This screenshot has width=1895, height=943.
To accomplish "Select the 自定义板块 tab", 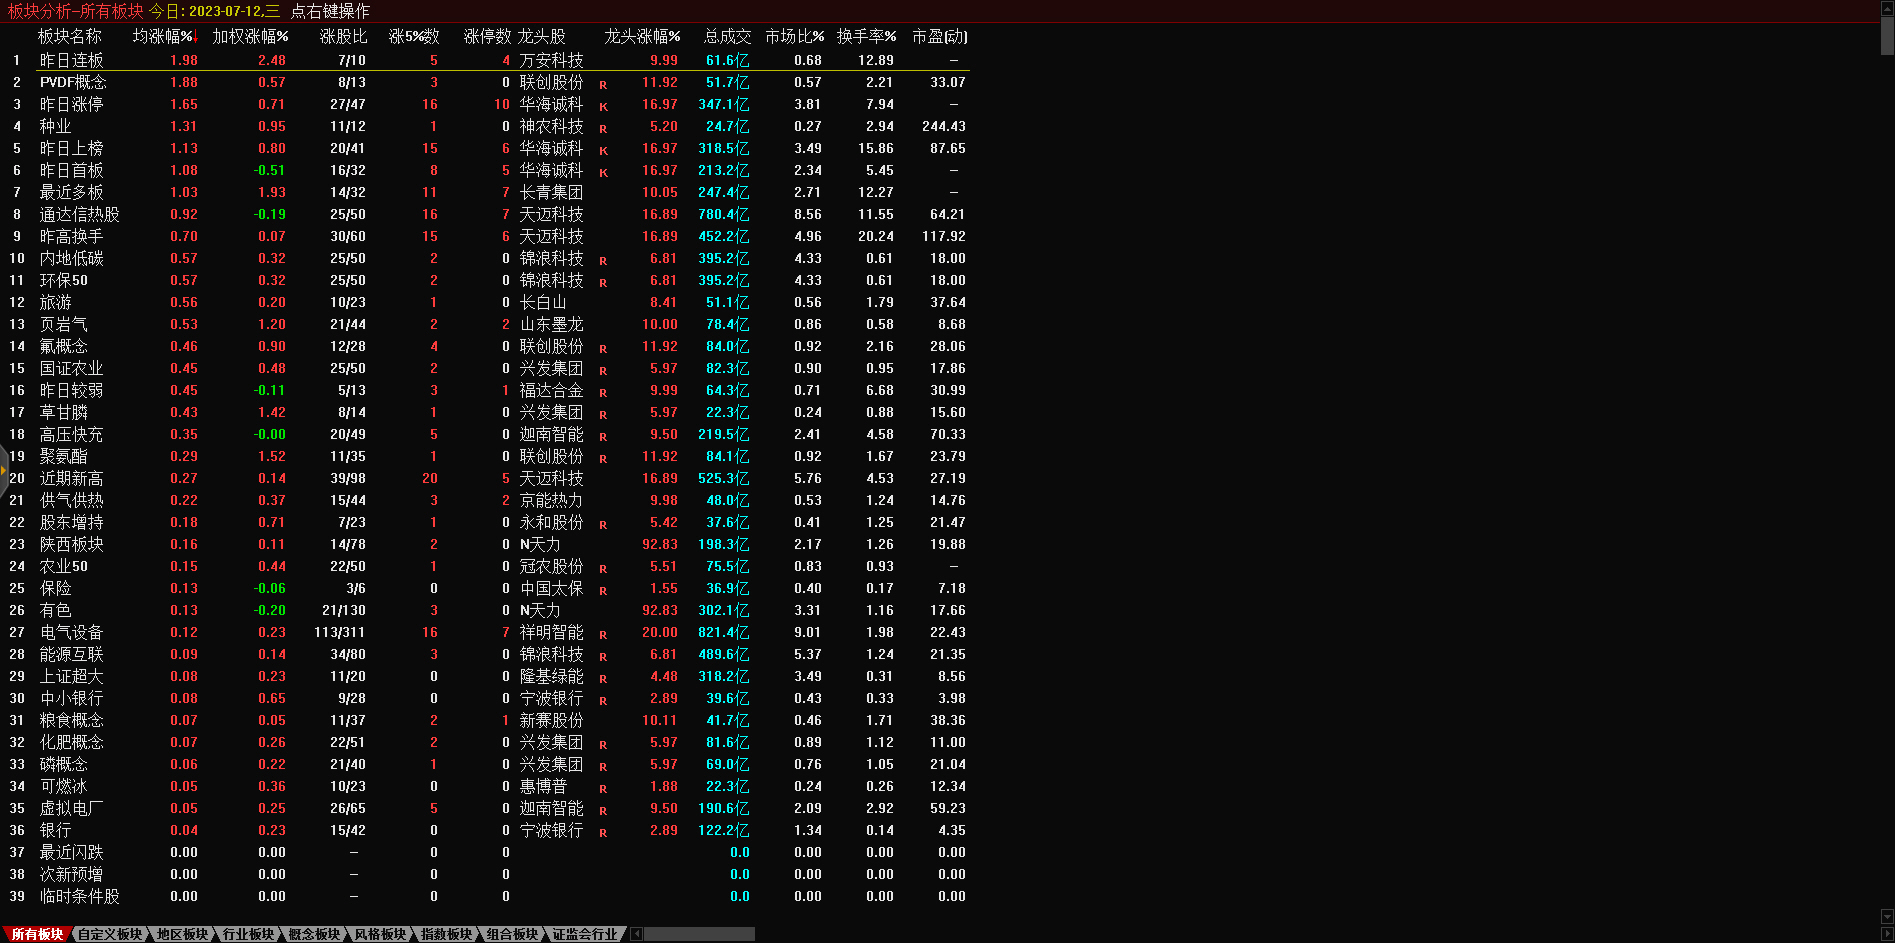I will coord(110,934).
